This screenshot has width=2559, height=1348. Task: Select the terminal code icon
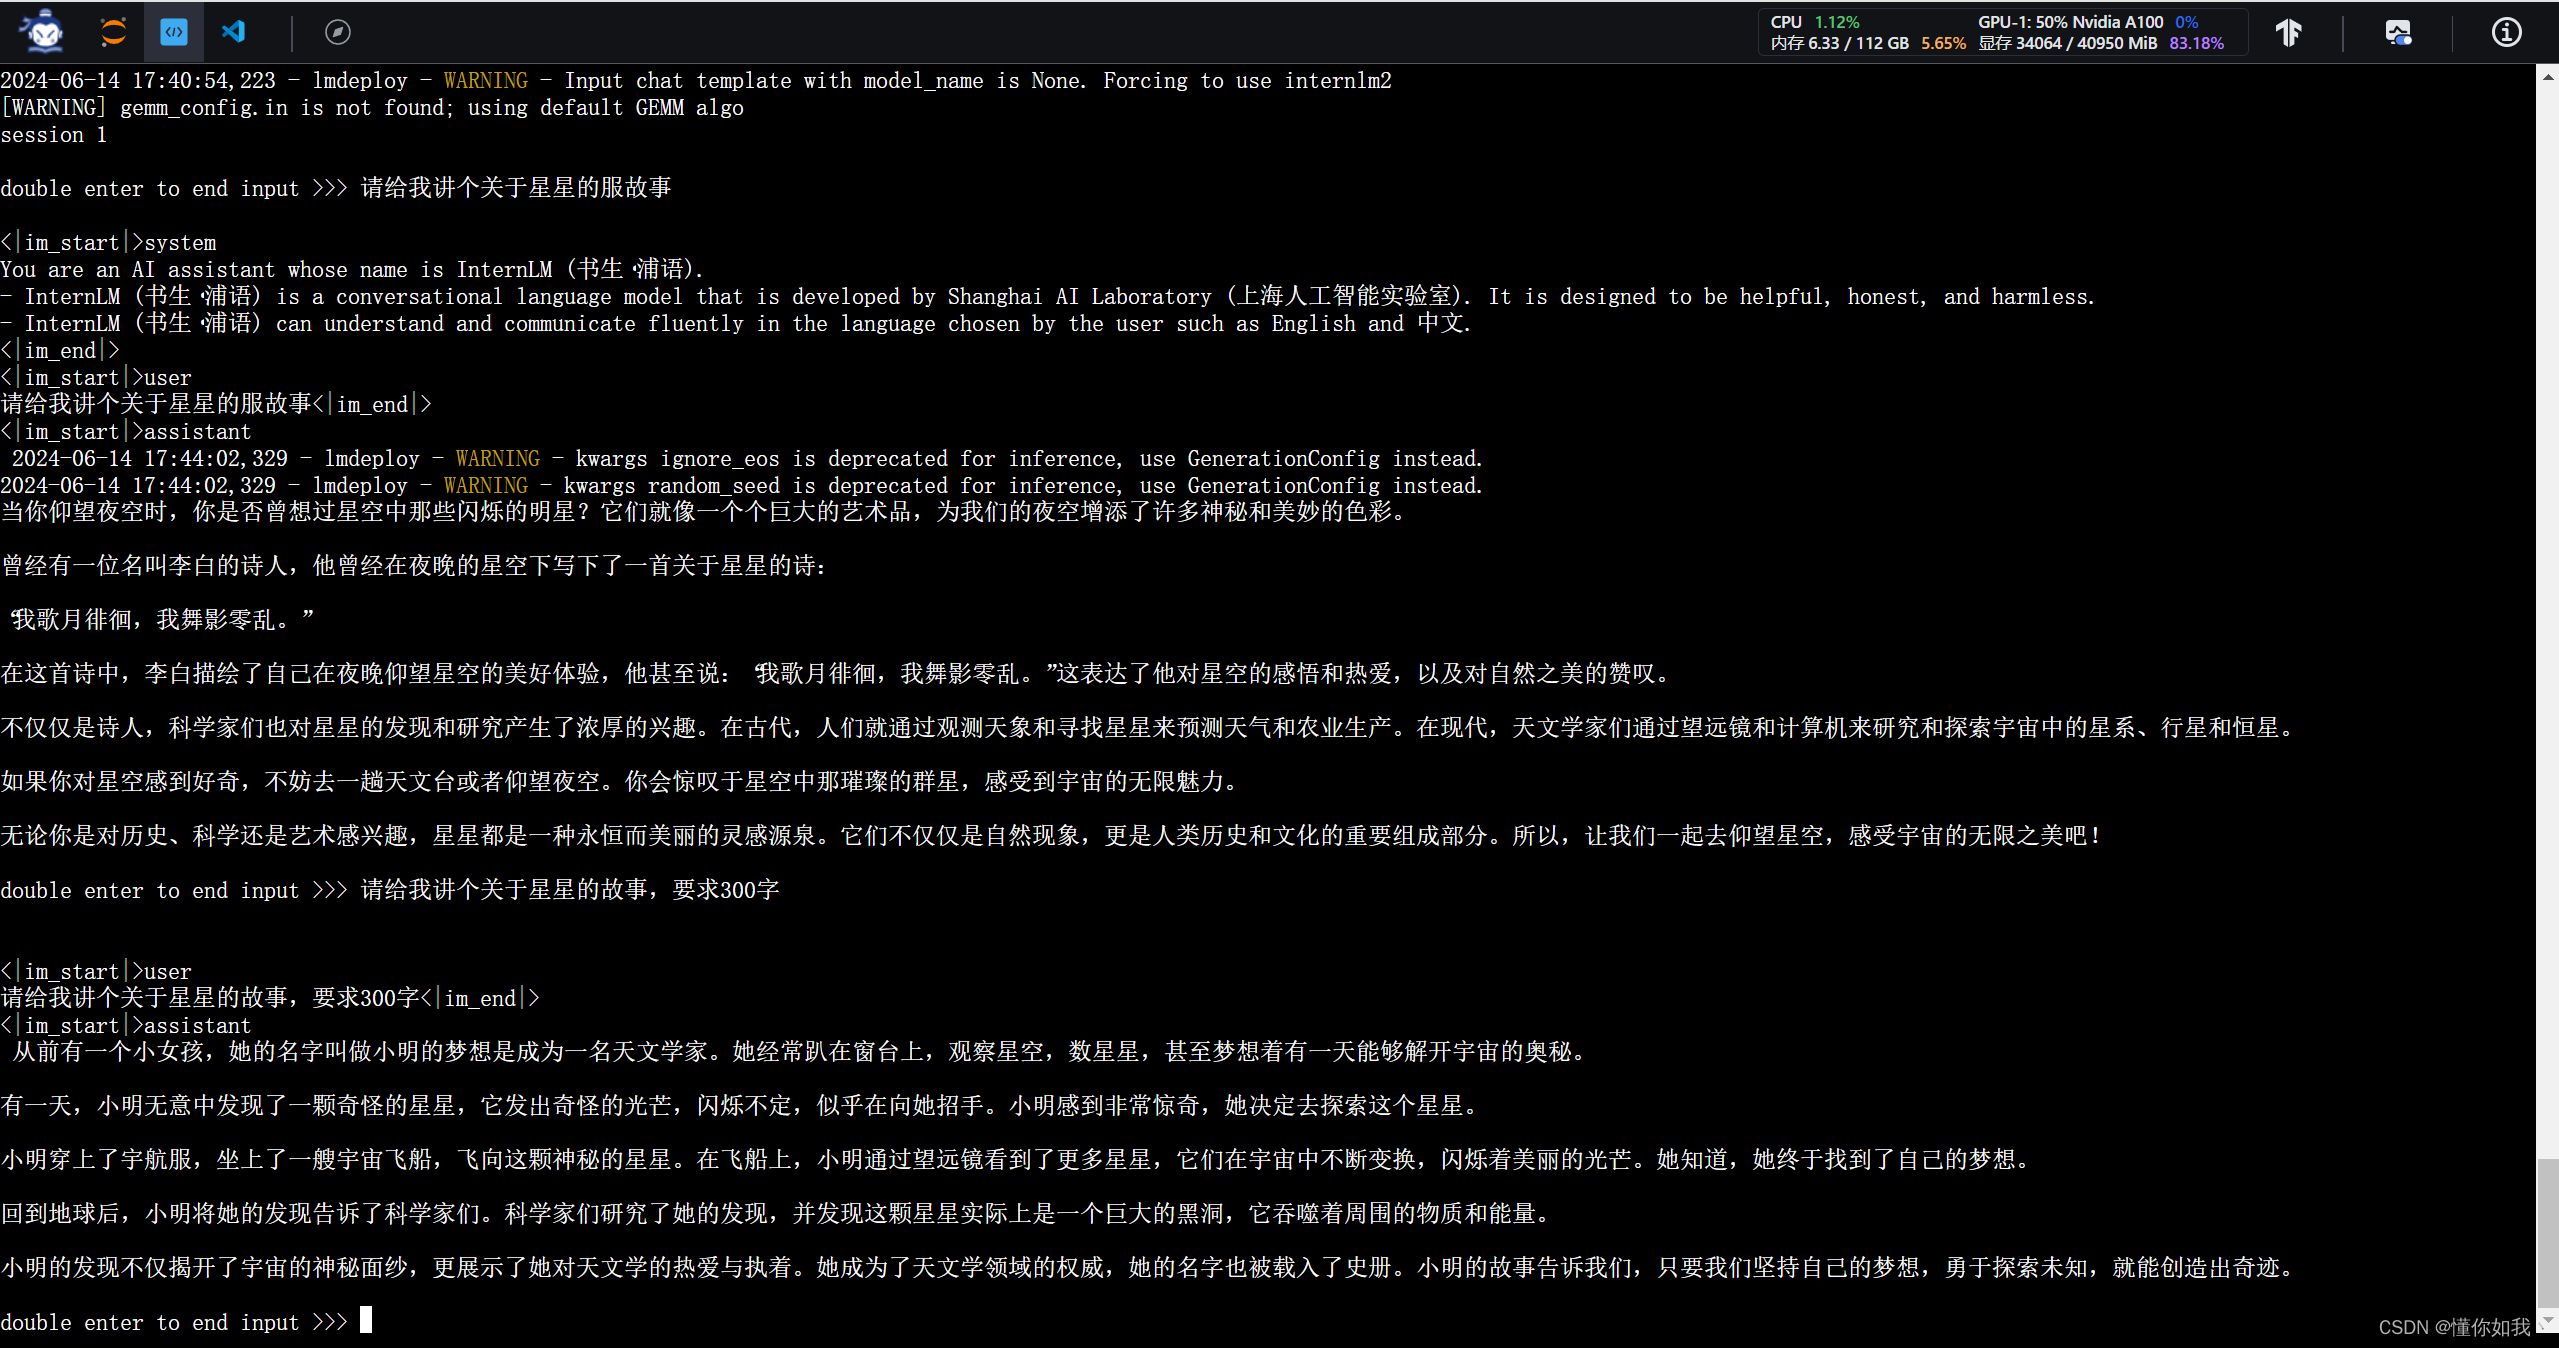coord(174,32)
